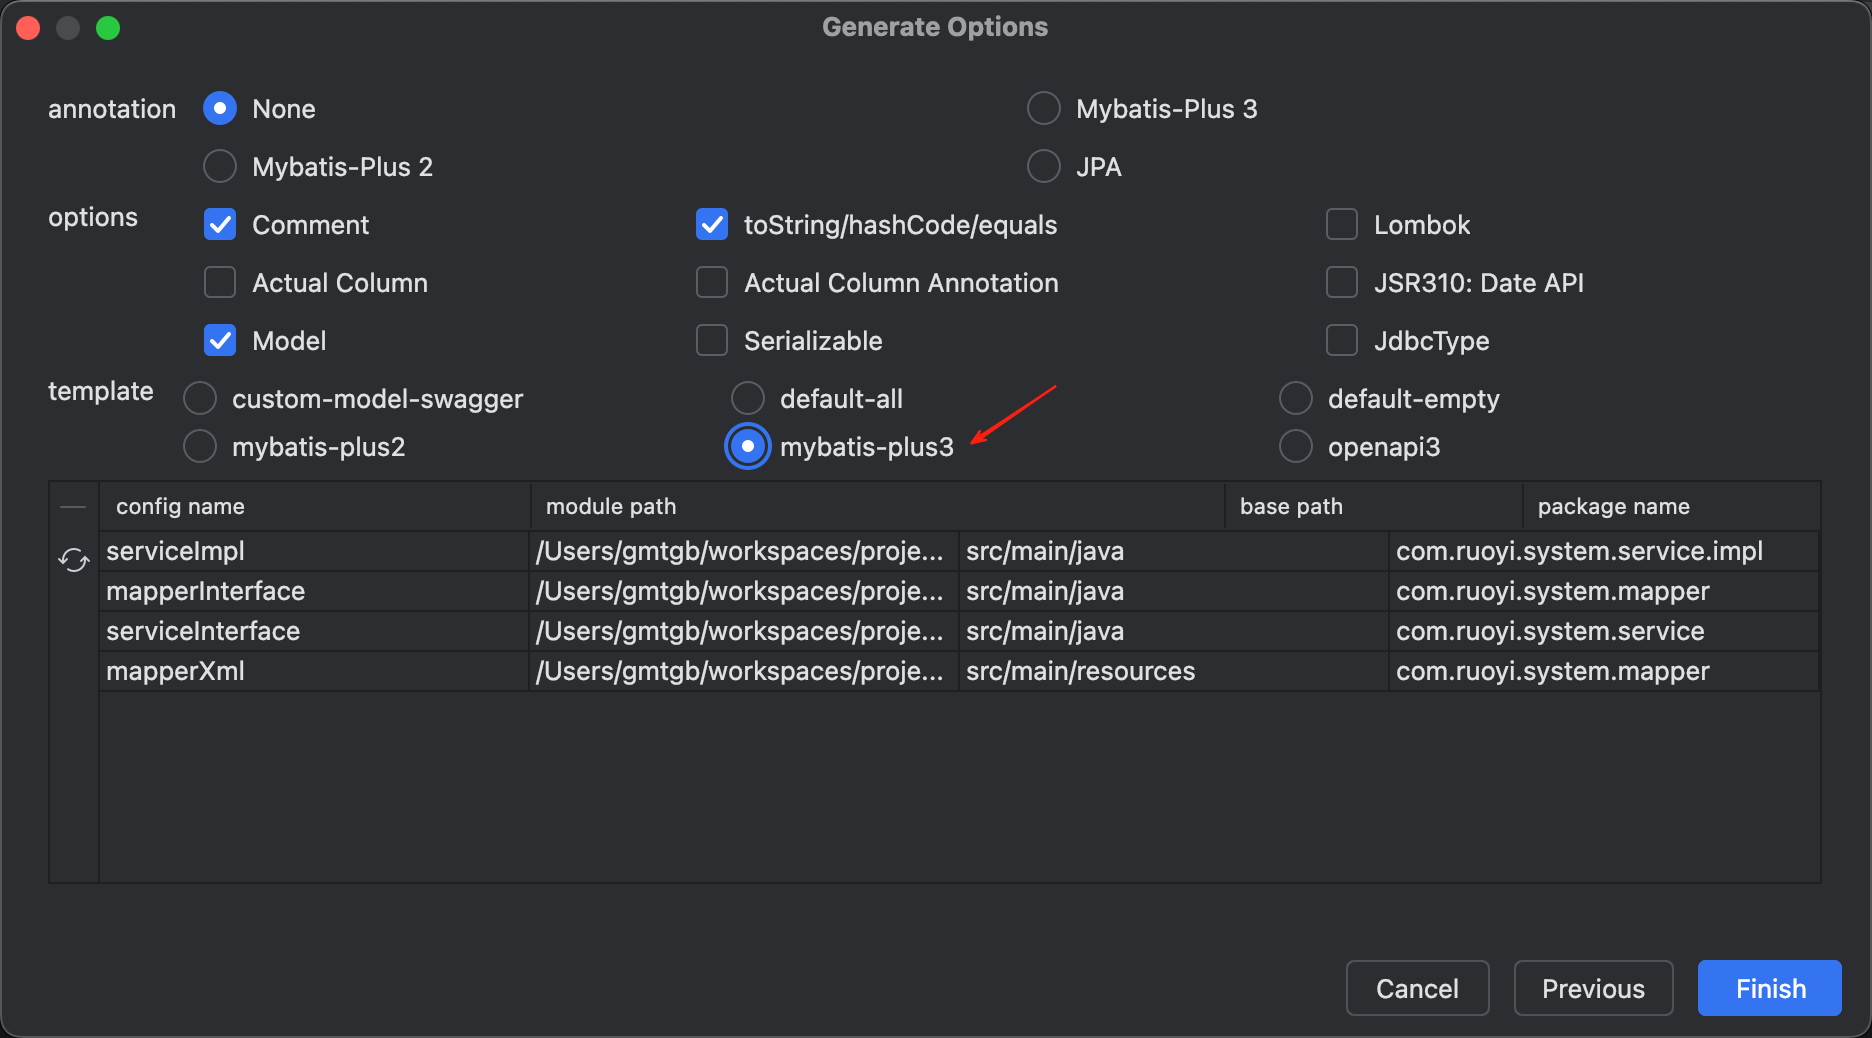Tick the Serializable checkbox

pos(712,341)
